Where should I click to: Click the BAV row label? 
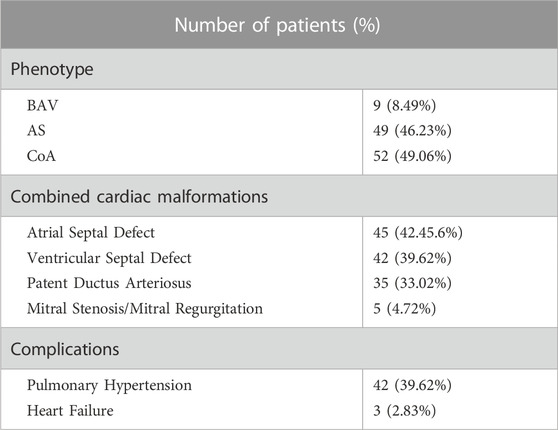[42, 106]
